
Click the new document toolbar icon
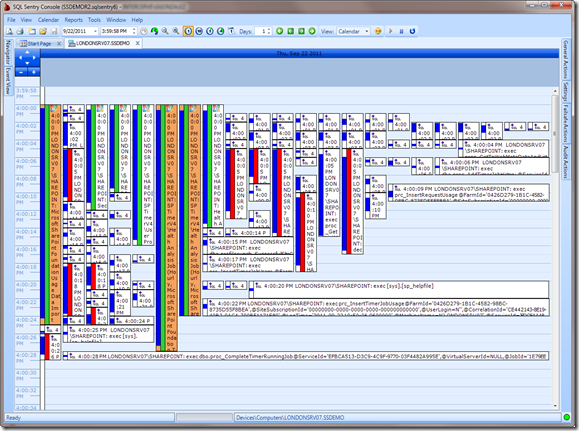click(x=32, y=31)
